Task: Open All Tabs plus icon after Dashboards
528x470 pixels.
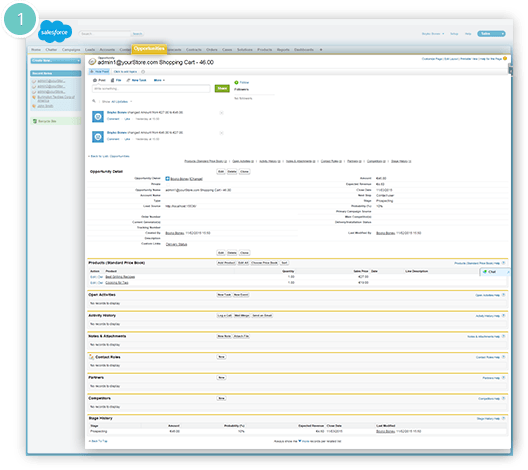Action: [x=321, y=50]
